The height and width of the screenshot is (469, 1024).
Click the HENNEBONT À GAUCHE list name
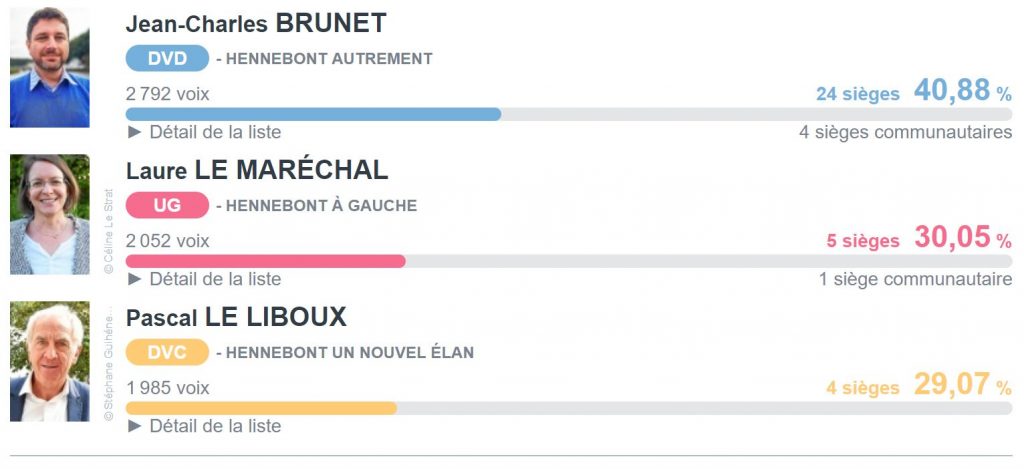tap(321, 206)
